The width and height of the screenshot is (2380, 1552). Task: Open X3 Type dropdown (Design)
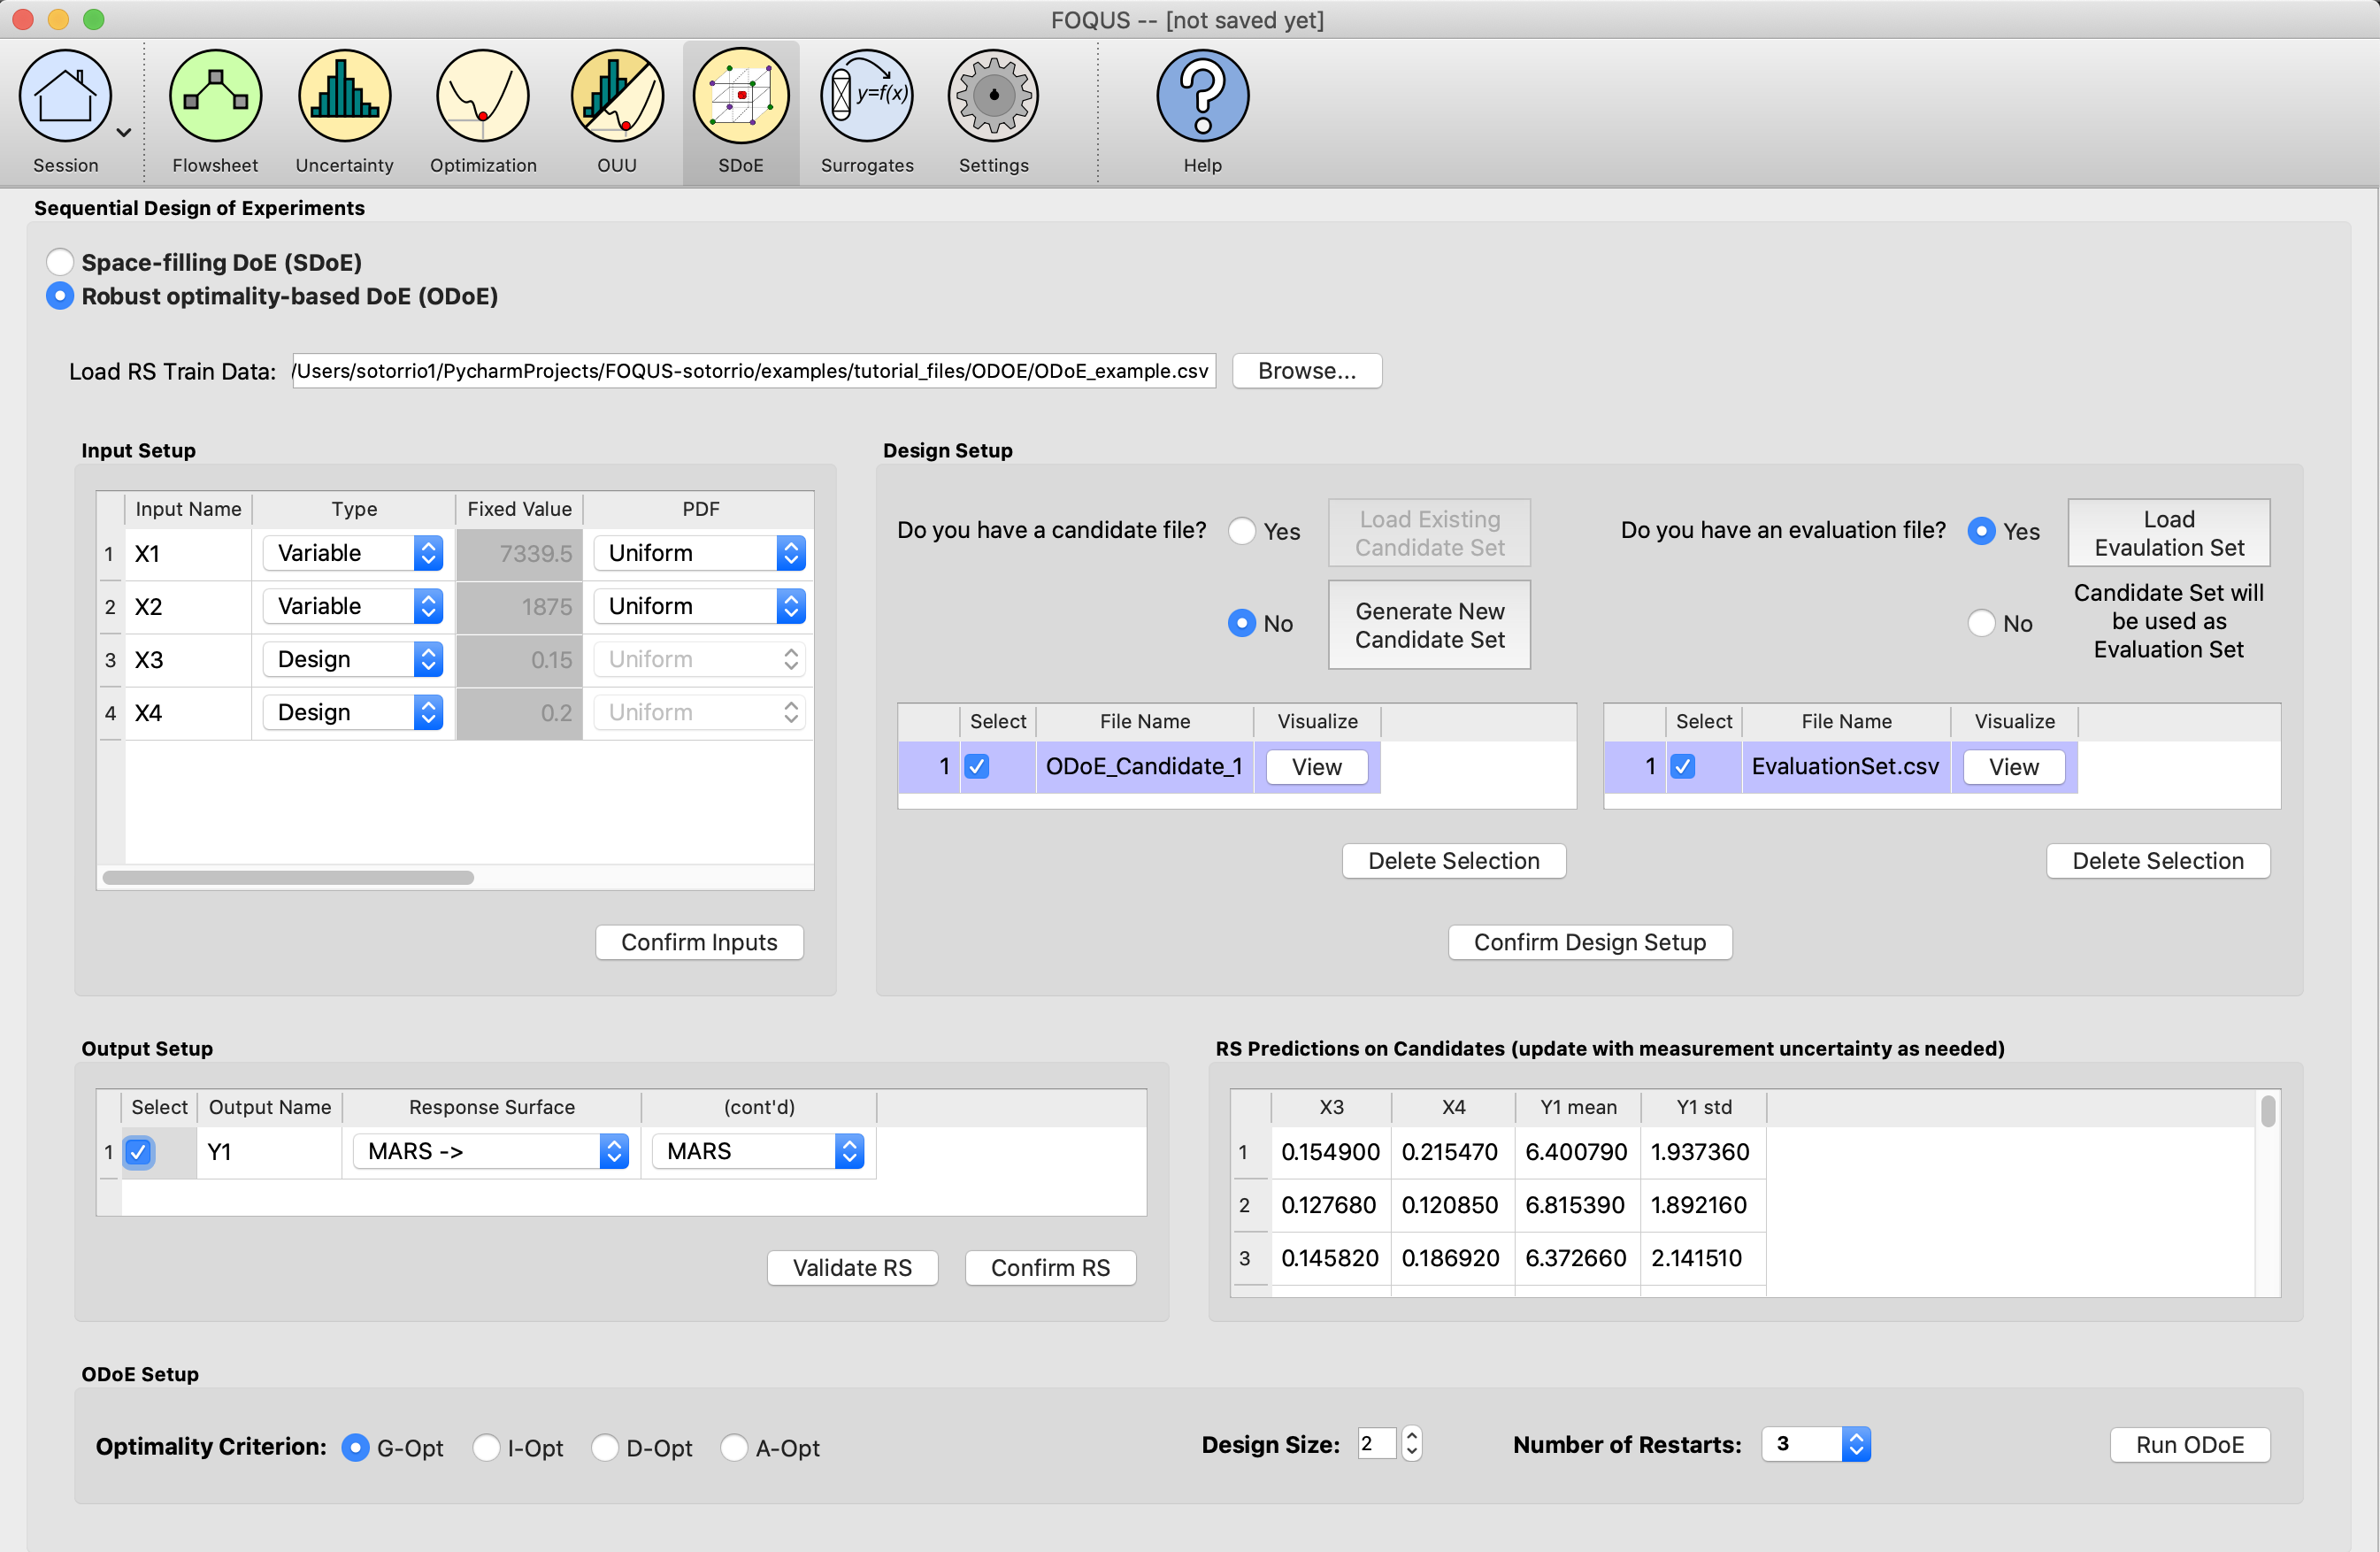pyautogui.click(x=353, y=659)
